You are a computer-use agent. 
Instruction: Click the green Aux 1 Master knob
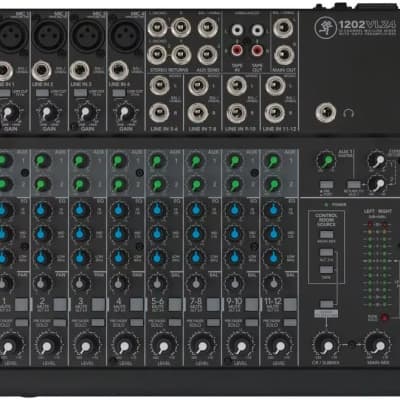[x=326, y=161]
